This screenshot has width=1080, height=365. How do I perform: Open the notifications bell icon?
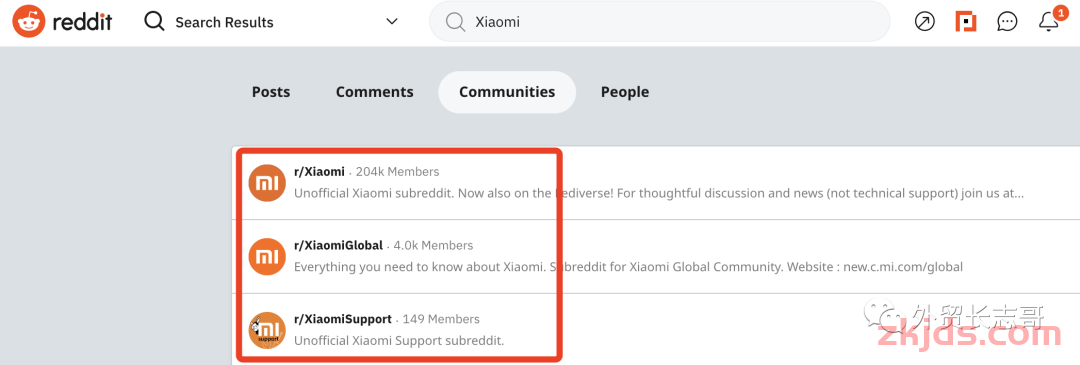click(x=1048, y=21)
